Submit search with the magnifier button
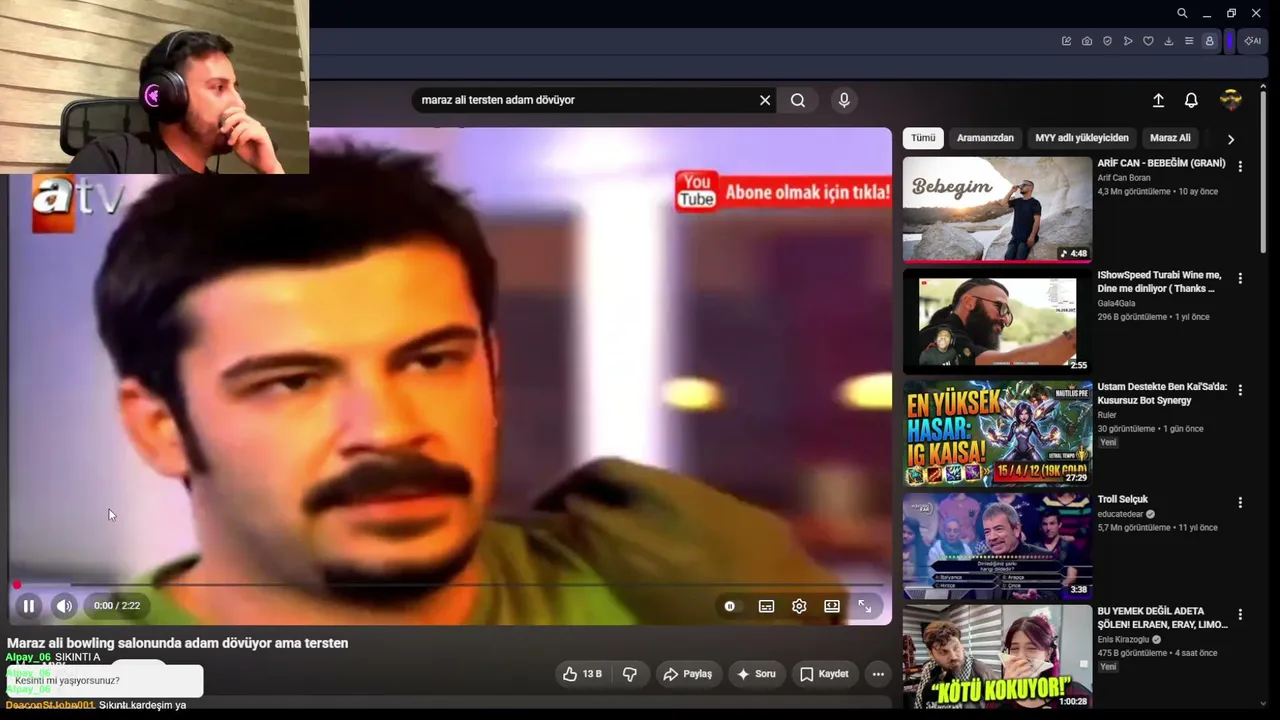The height and width of the screenshot is (720, 1280). point(798,100)
